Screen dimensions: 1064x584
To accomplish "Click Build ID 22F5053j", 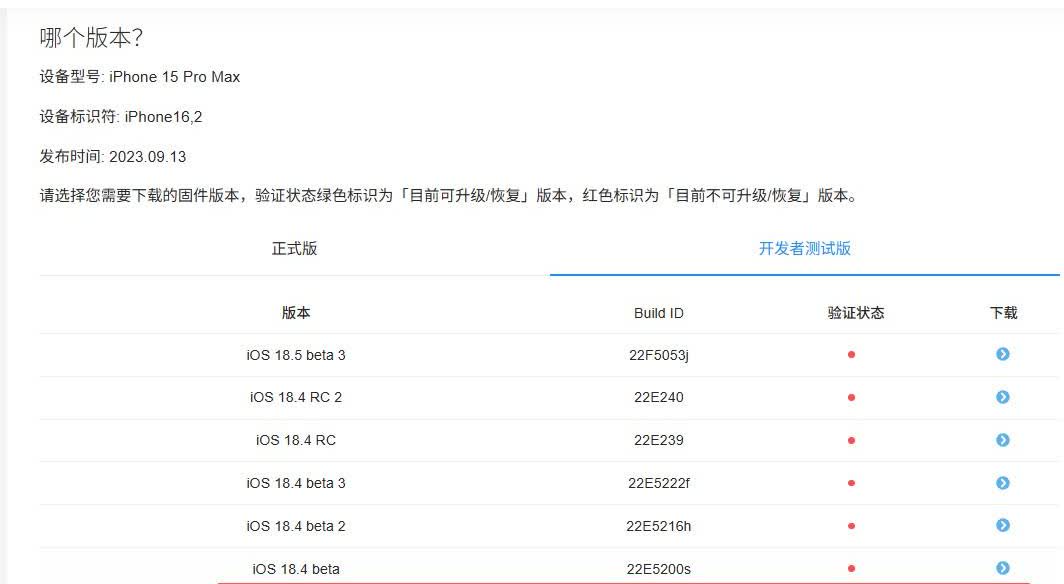I will pyautogui.click(x=658, y=355).
